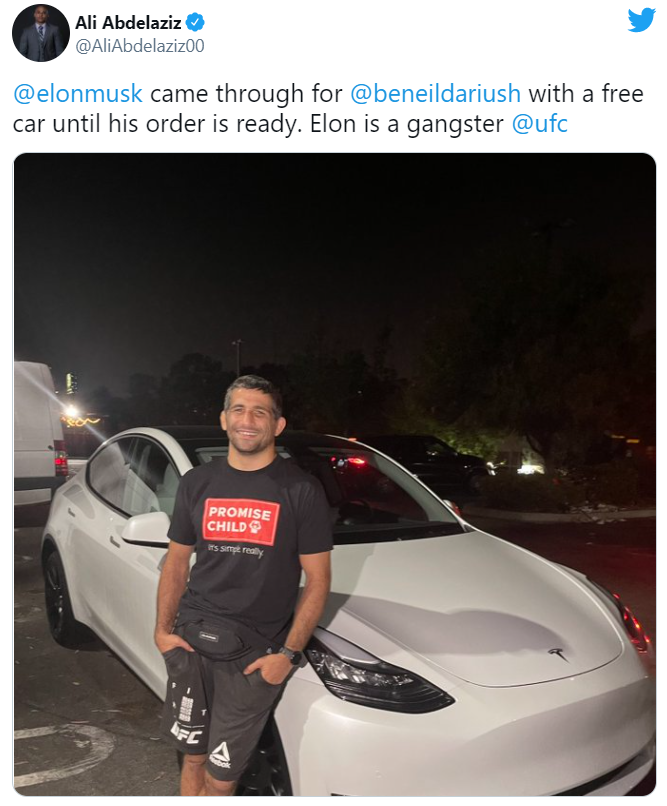667x806 pixels.
Task: Click the Ali Abdelaziz display name
Action: point(128,23)
